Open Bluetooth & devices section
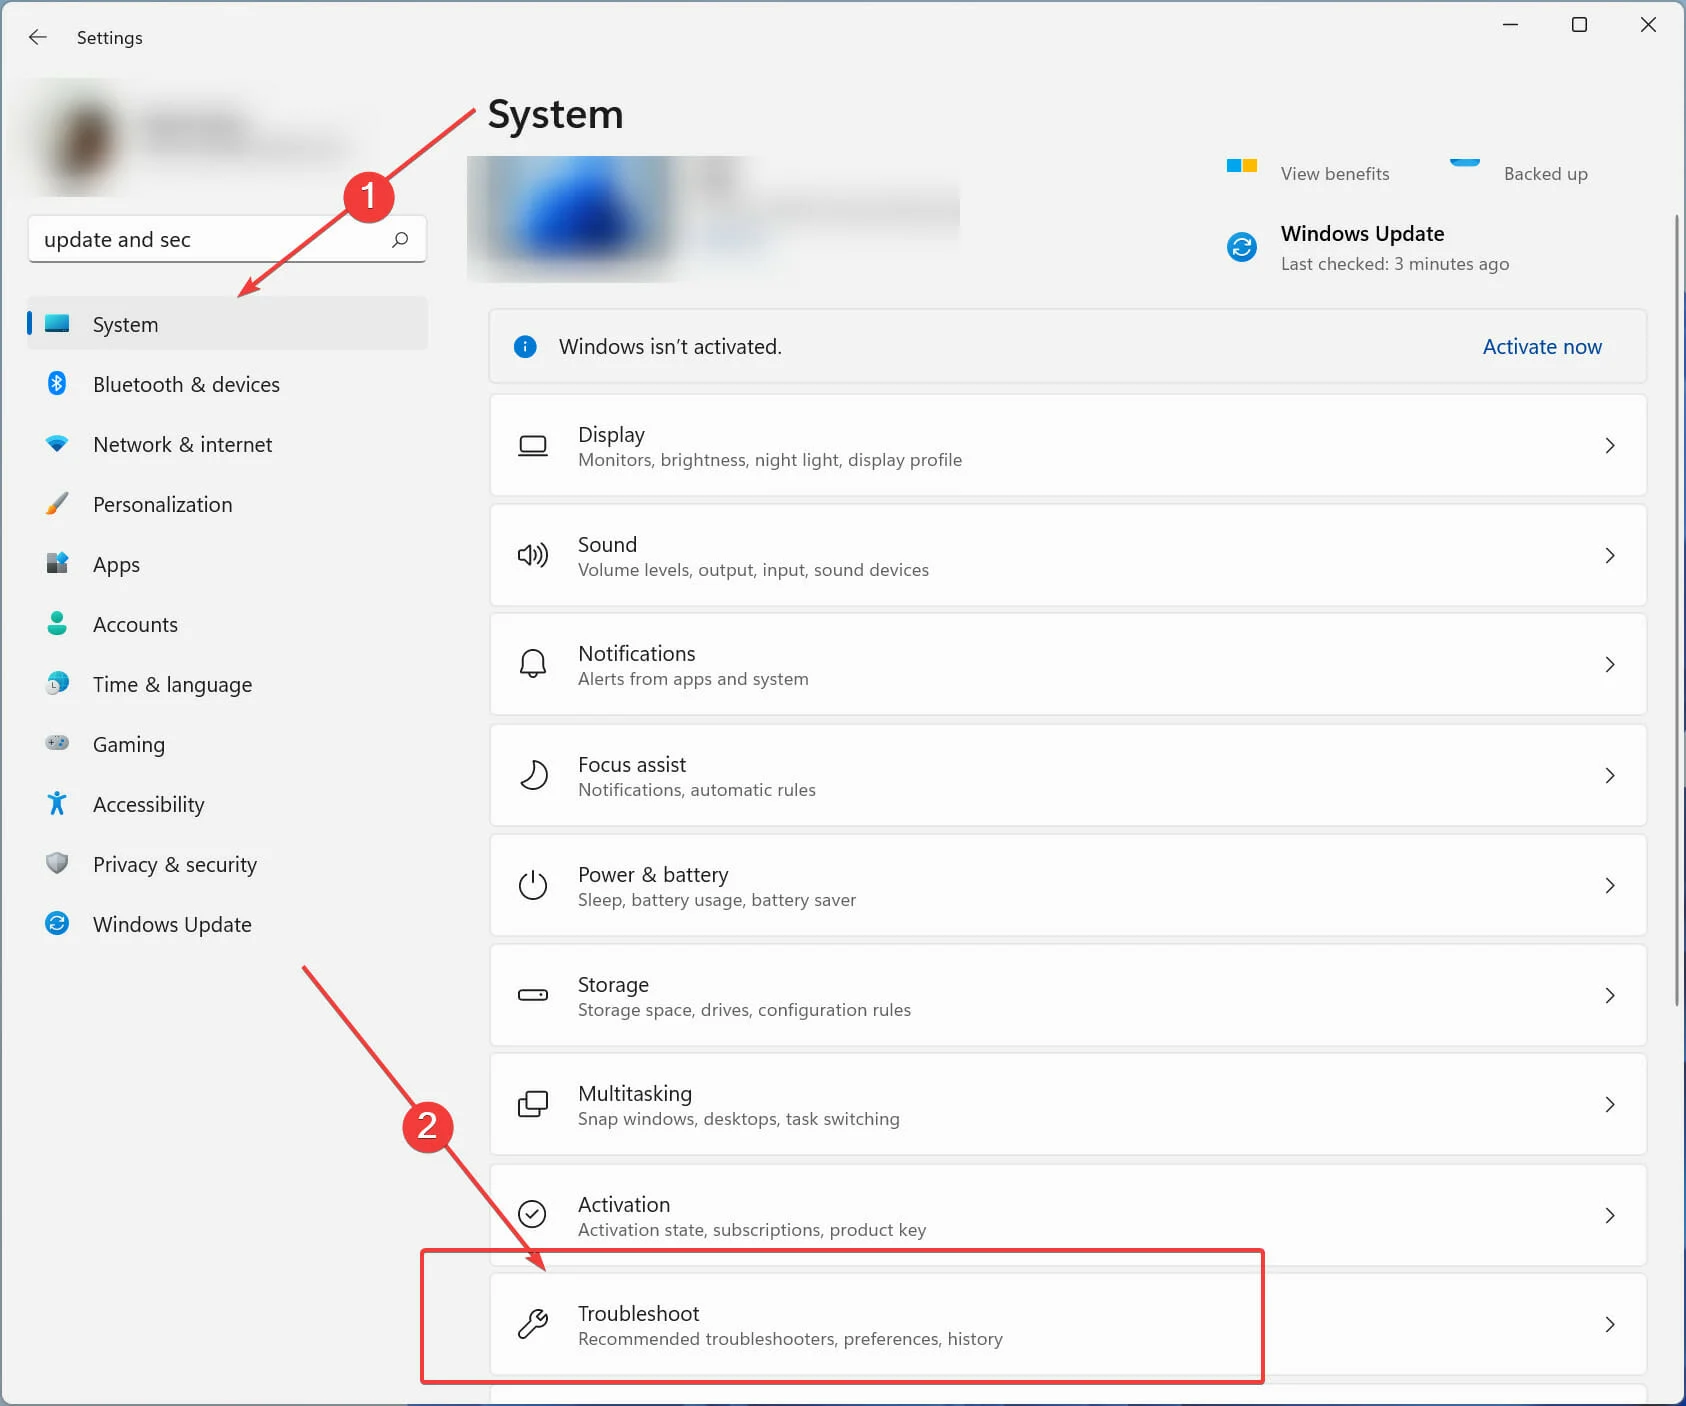This screenshot has width=1686, height=1406. [227, 384]
